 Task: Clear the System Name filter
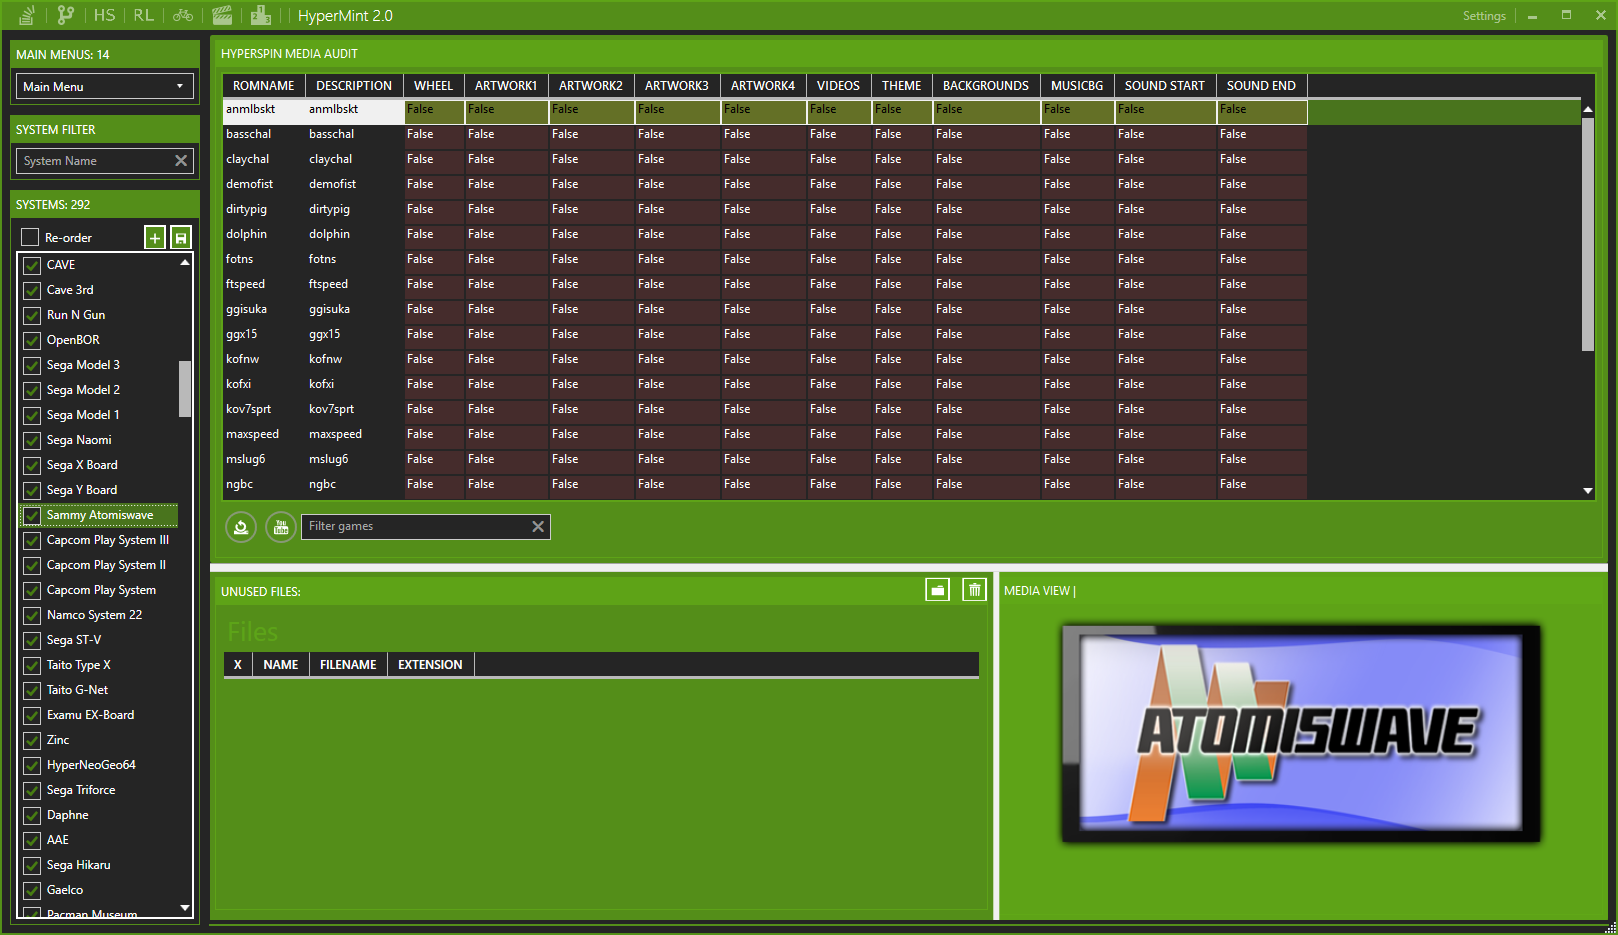coord(181,161)
